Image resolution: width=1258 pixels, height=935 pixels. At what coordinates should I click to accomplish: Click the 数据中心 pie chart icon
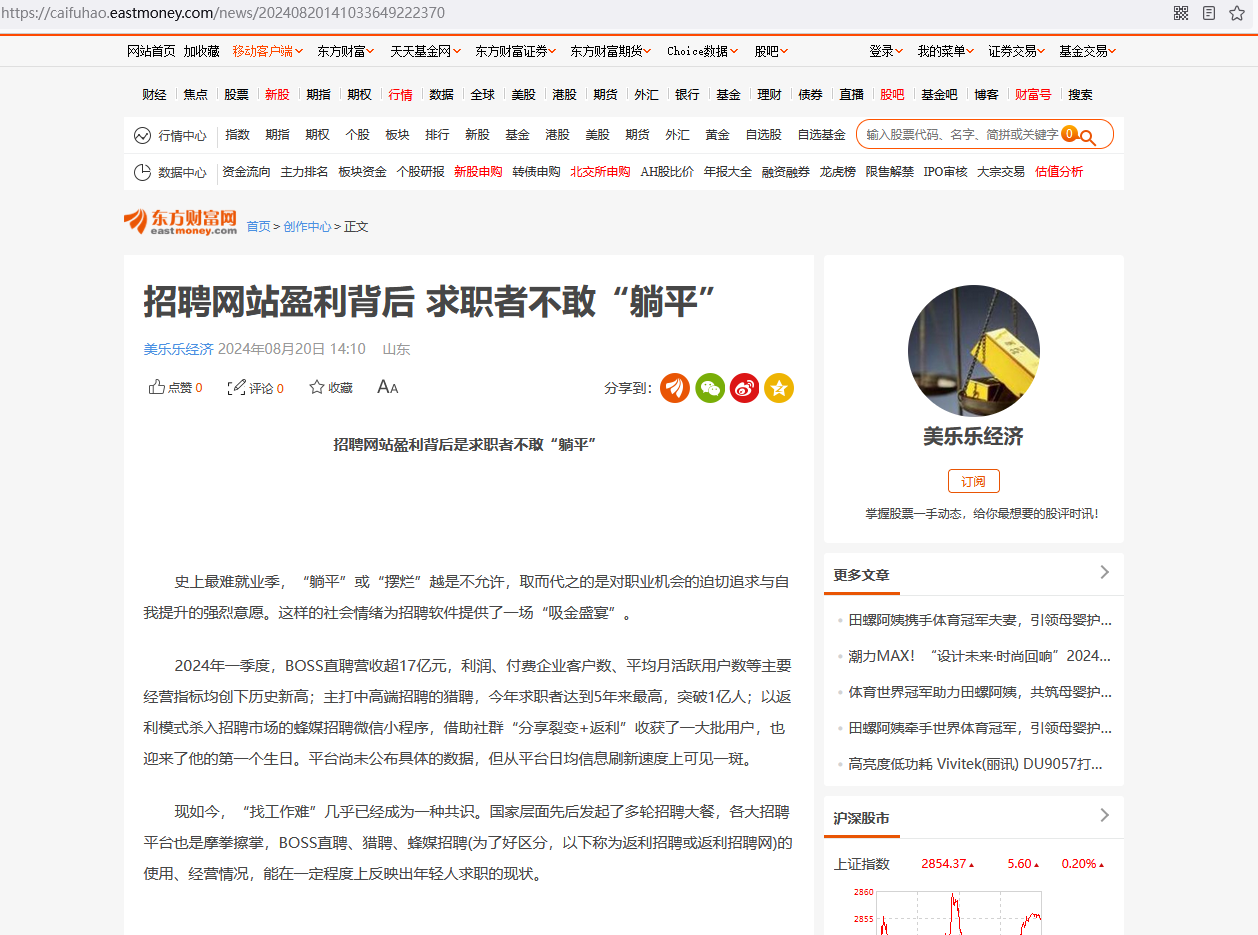142,172
